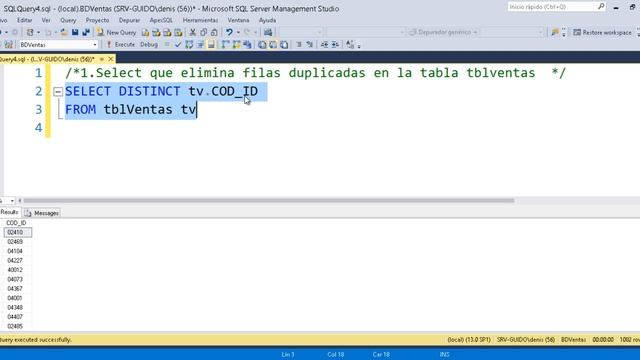Click the editor horizontal scrollbar

[269, 200]
